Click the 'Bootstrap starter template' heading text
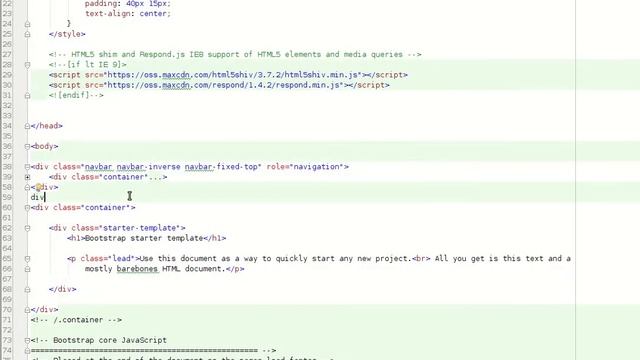640x360 pixels. pos(144,238)
